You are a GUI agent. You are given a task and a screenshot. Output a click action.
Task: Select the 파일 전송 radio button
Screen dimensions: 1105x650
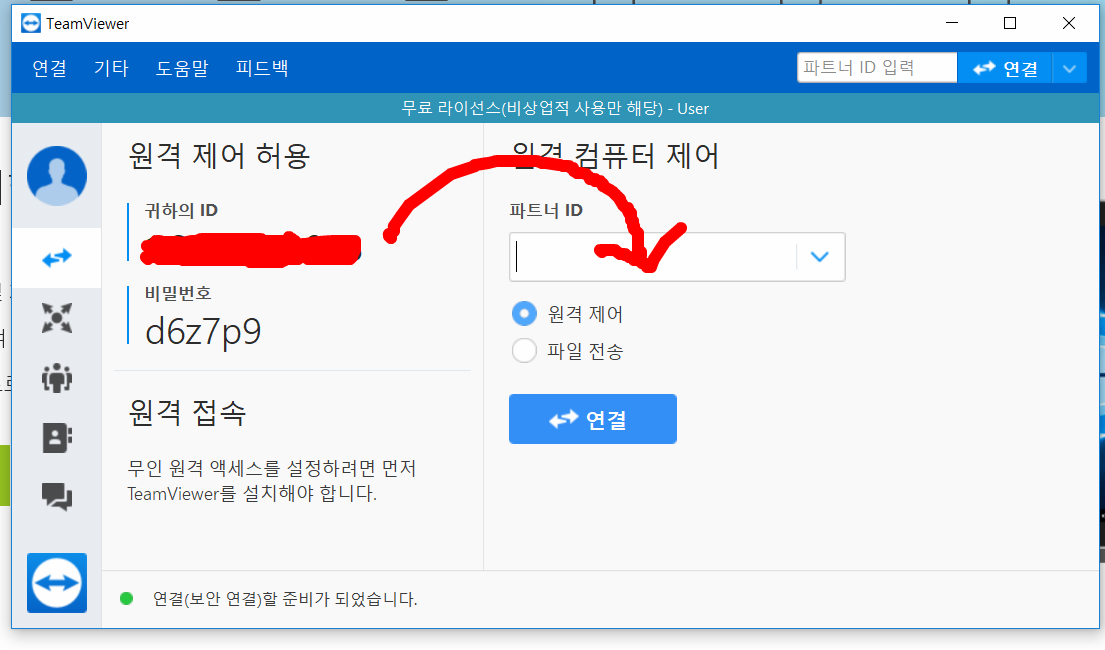(524, 350)
